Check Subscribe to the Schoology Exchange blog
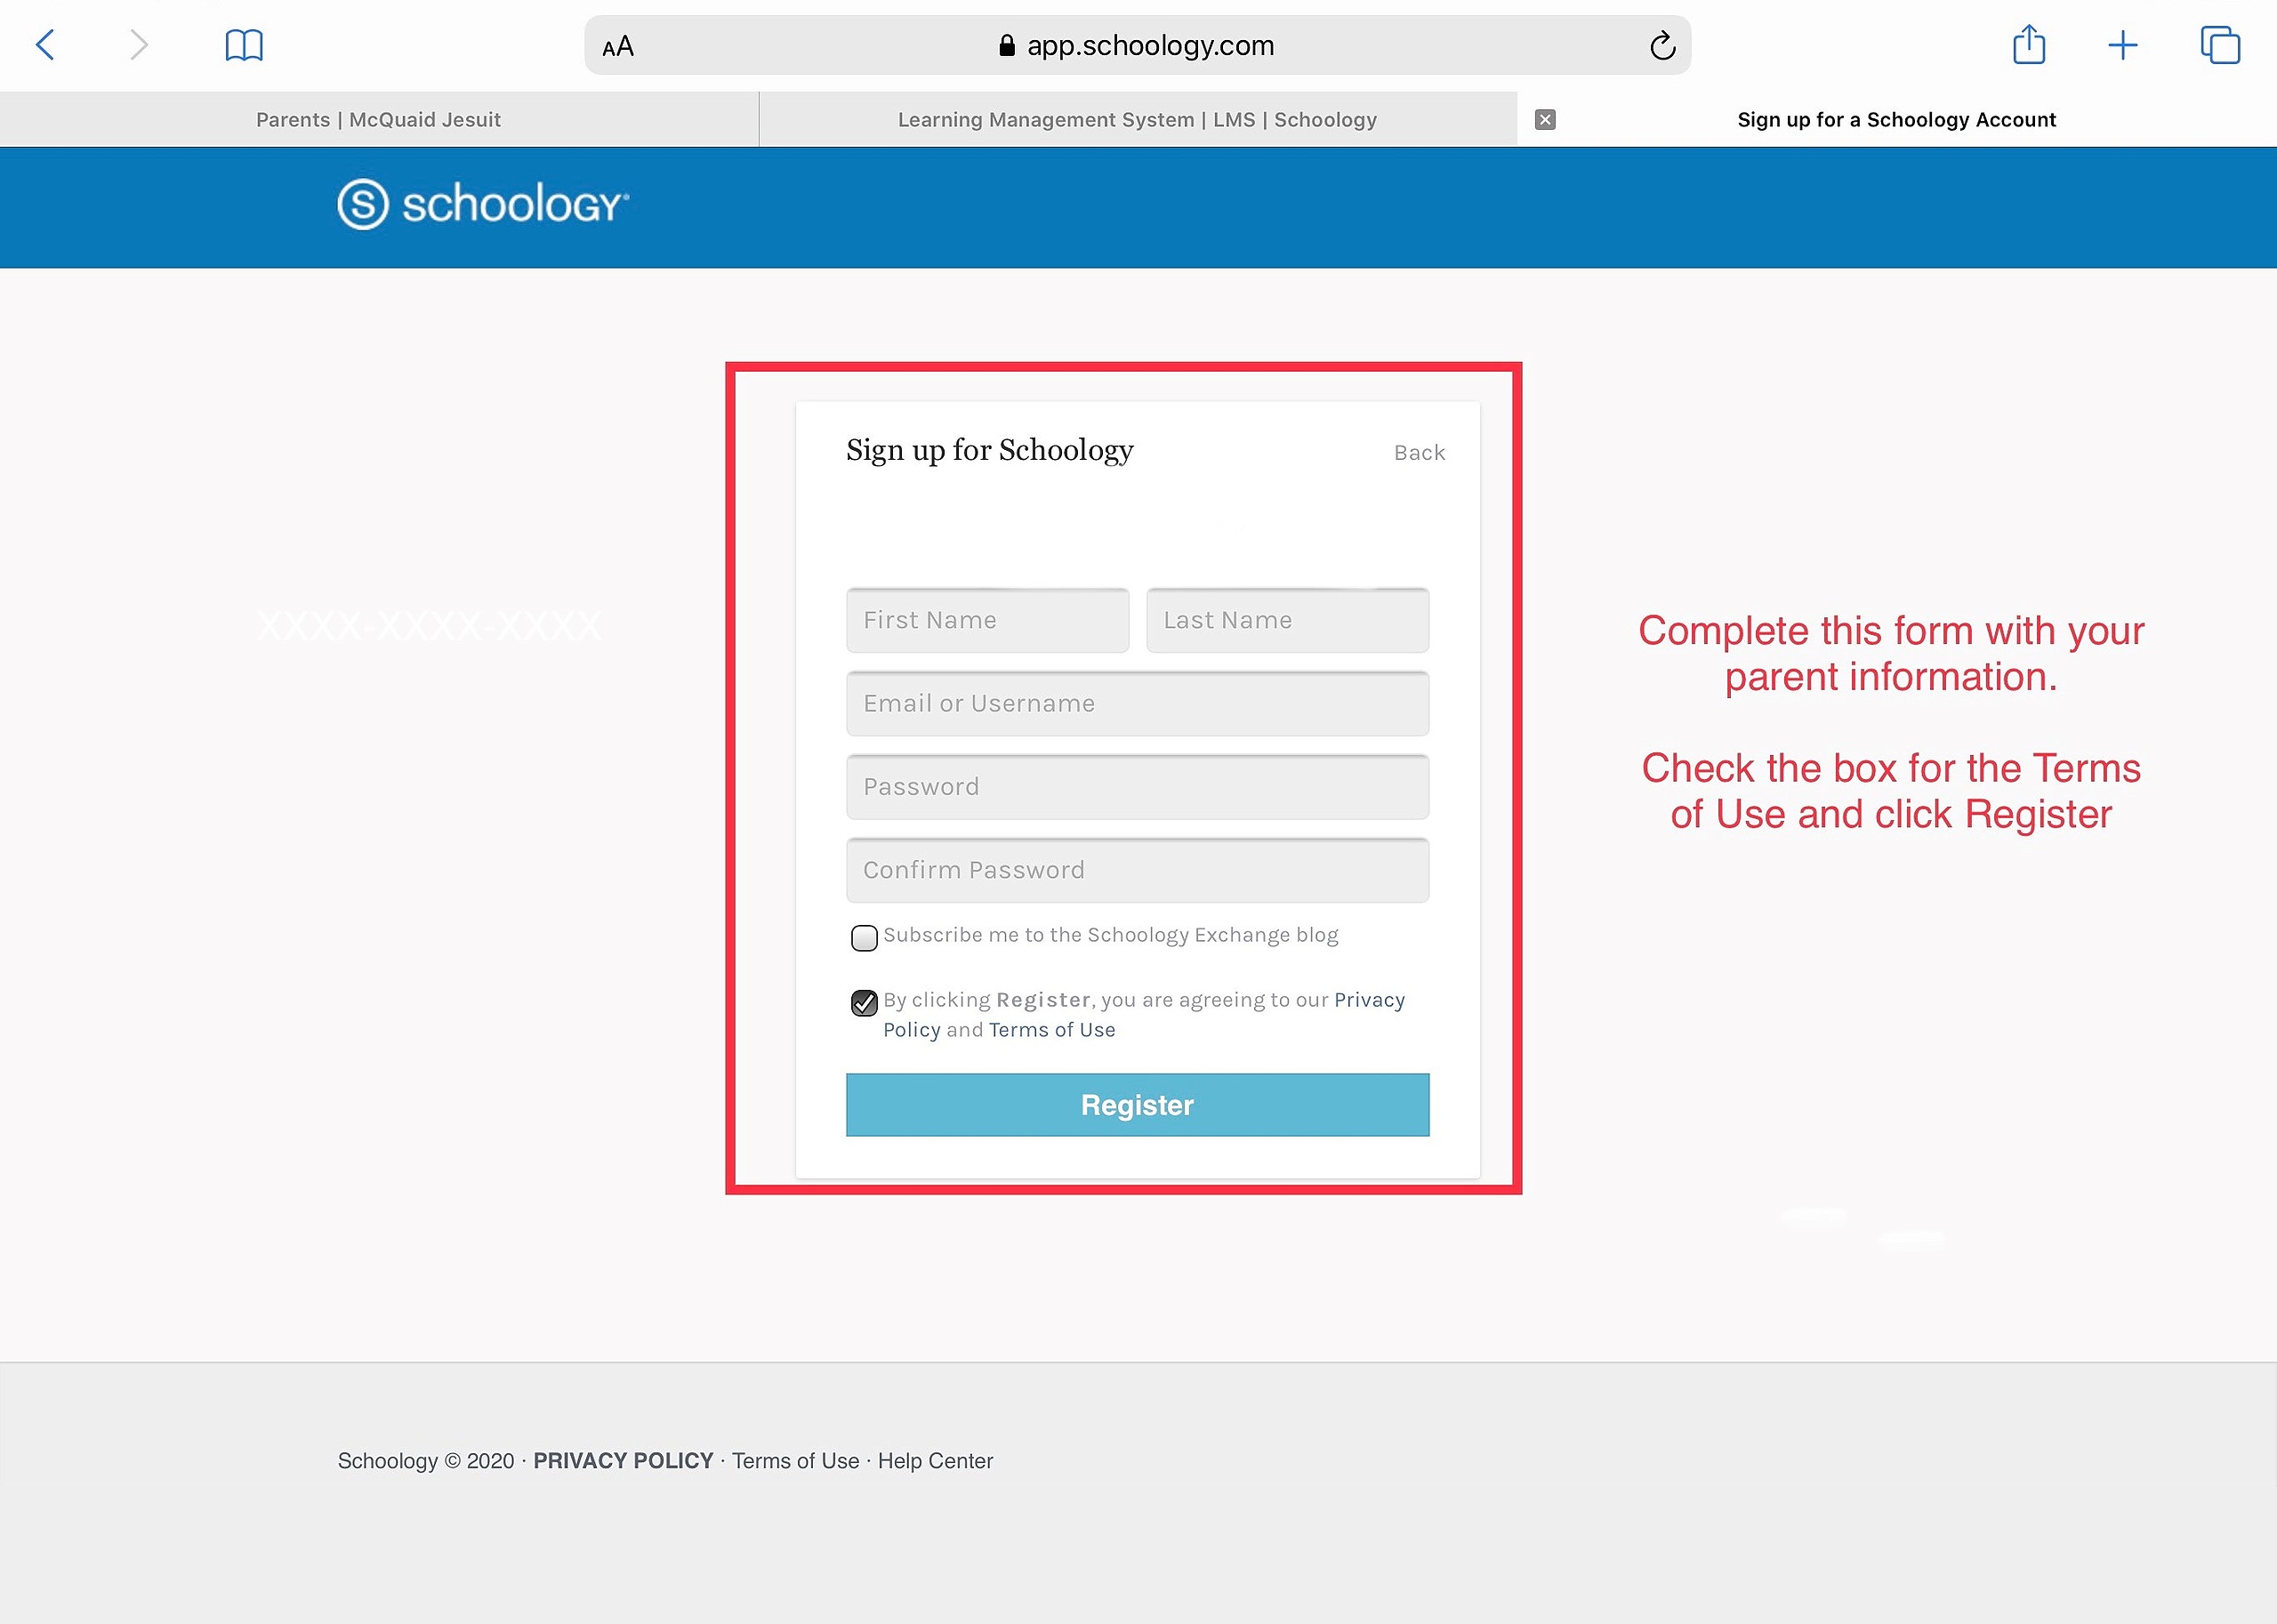This screenshot has width=2277, height=1624. 864,937
